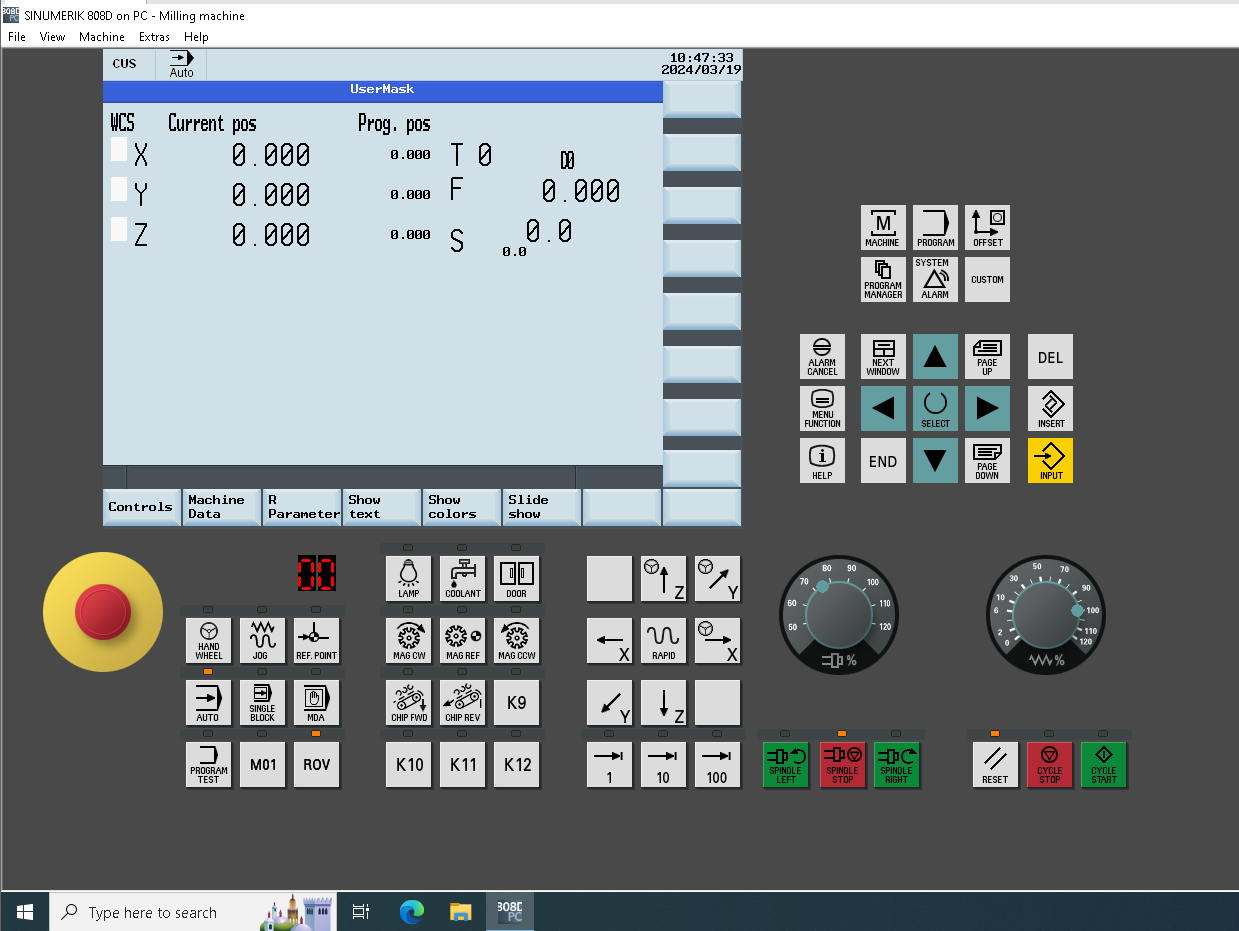The image size is (1239, 931).
Task: Click the K9 key
Action: tap(516, 703)
